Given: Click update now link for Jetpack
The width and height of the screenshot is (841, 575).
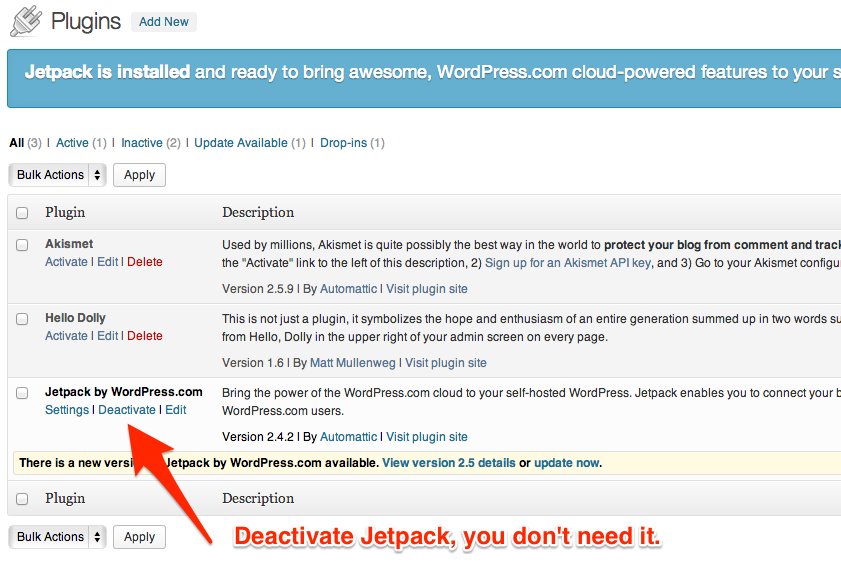Looking at the screenshot, I should pyautogui.click(x=567, y=463).
